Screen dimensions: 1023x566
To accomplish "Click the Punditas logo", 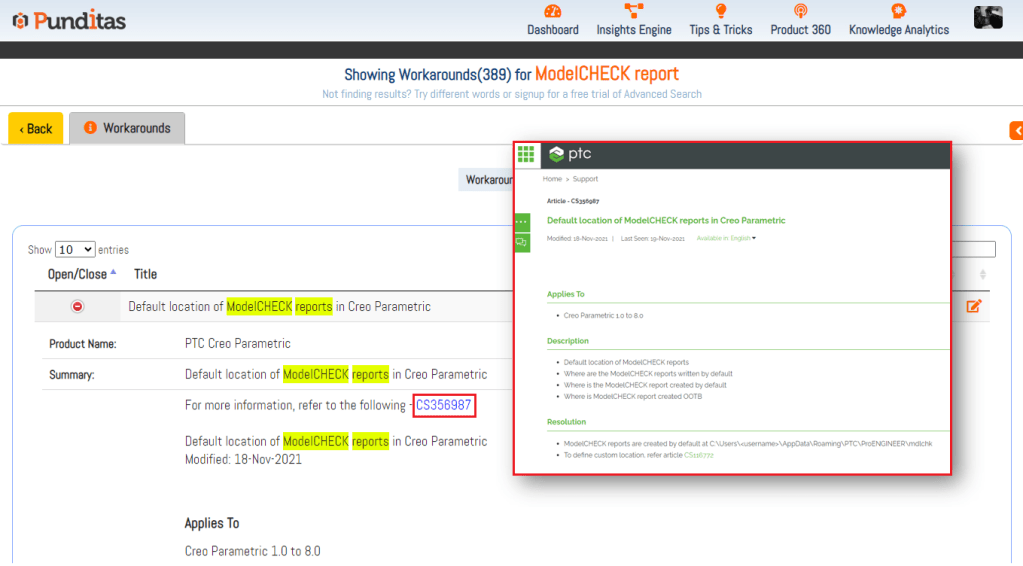I will pos(69,20).
